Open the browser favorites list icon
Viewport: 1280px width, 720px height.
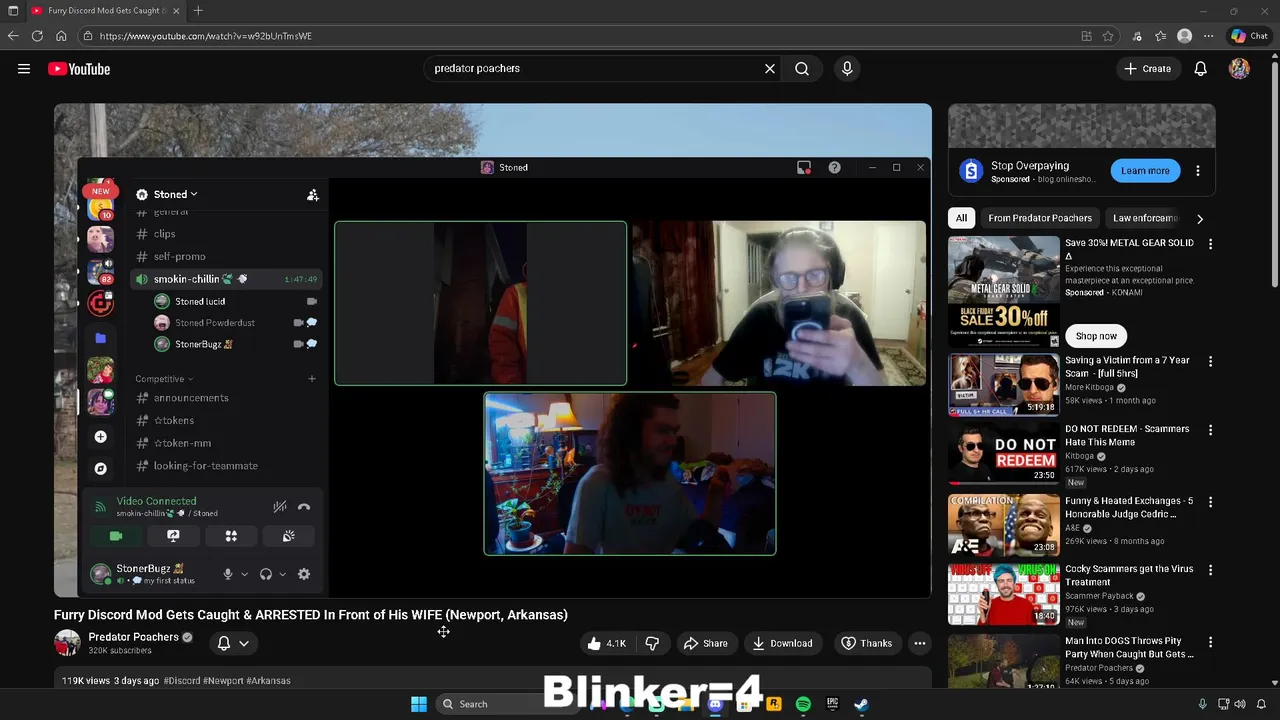pyautogui.click(x=1160, y=36)
